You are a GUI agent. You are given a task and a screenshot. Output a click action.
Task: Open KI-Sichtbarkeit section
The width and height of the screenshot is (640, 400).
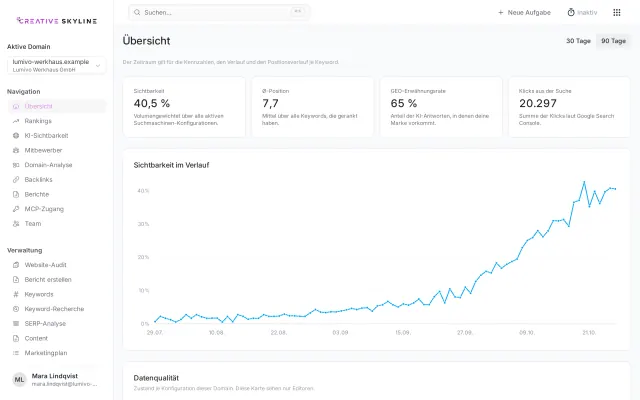click(x=57, y=136)
